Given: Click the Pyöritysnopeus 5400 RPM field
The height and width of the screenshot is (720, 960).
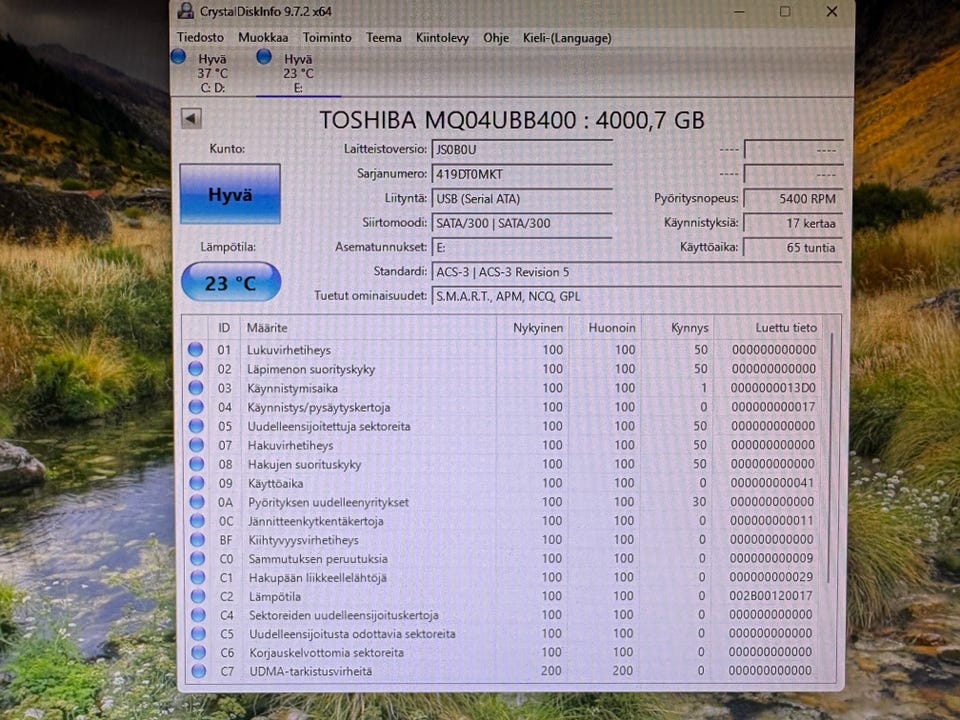Looking at the screenshot, I should click(x=793, y=198).
